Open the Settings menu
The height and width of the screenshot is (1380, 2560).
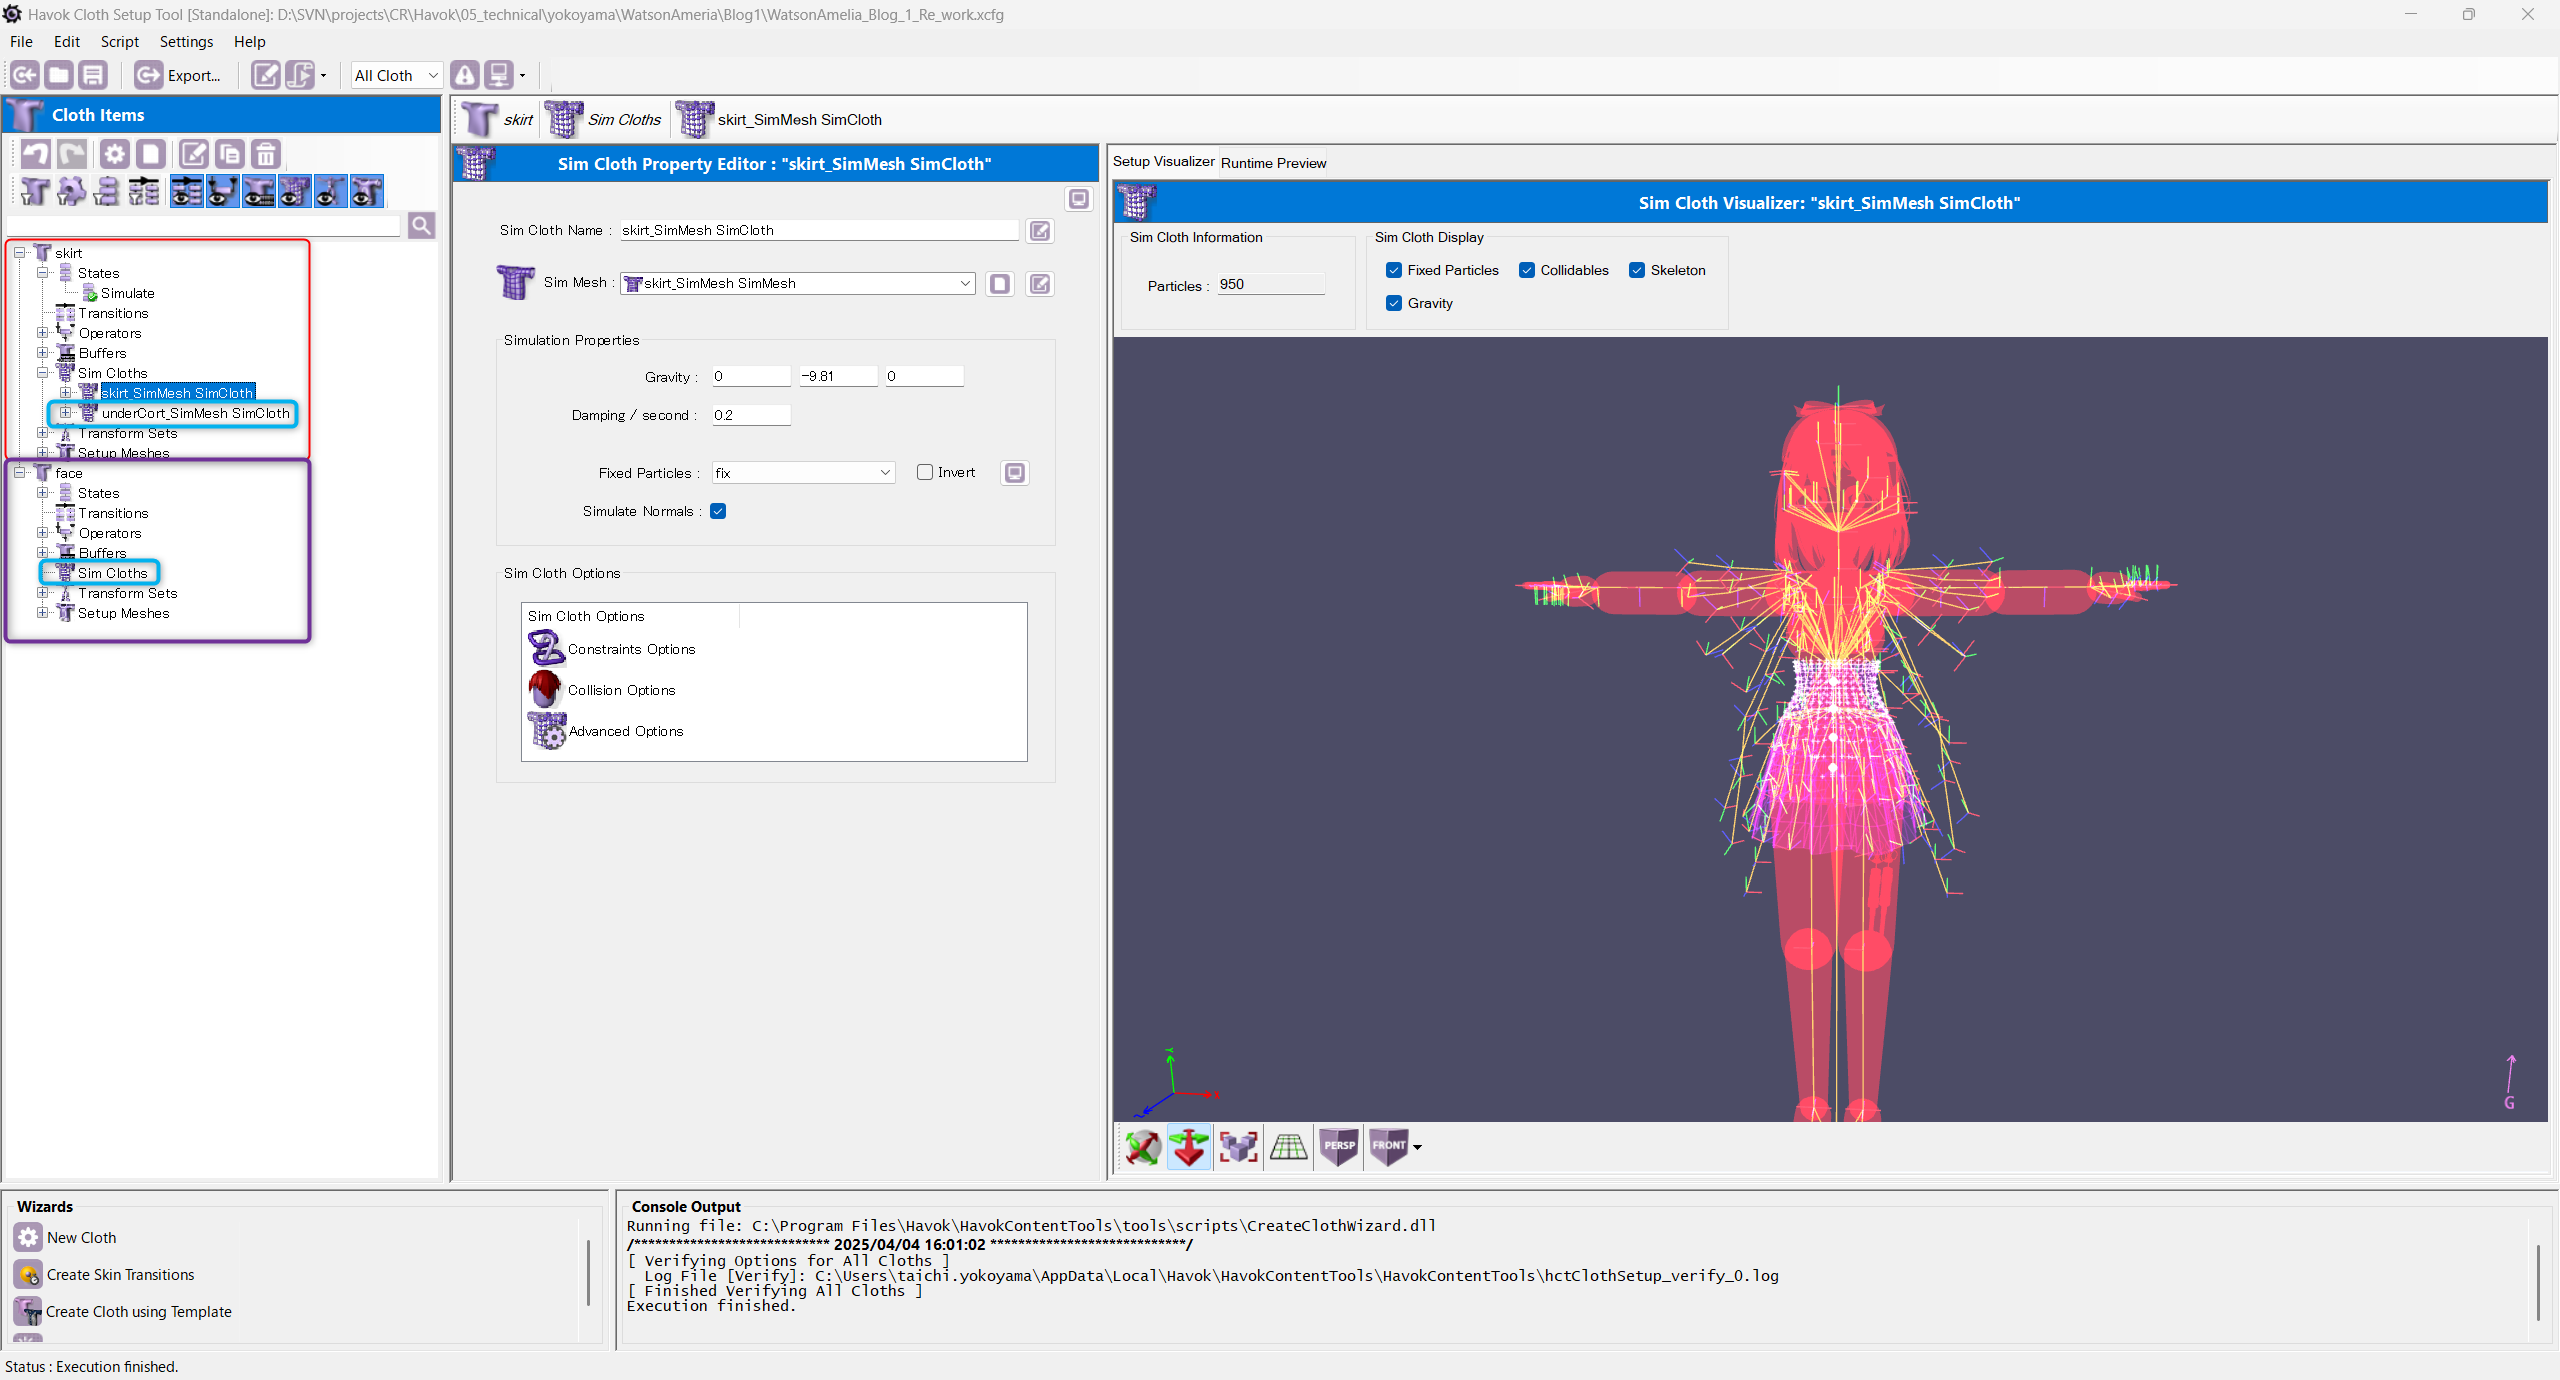click(x=186, y=42)
